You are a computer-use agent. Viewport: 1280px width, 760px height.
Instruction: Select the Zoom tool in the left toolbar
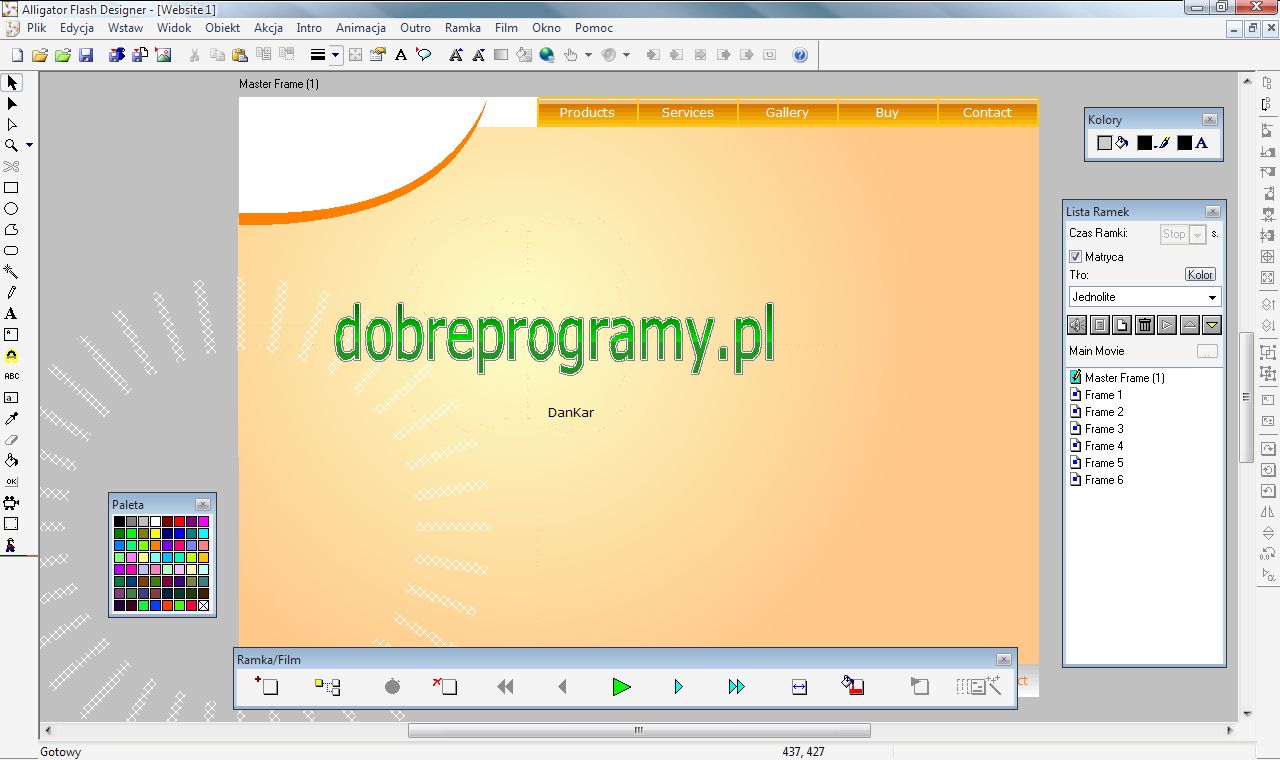[x=12, y=145]
